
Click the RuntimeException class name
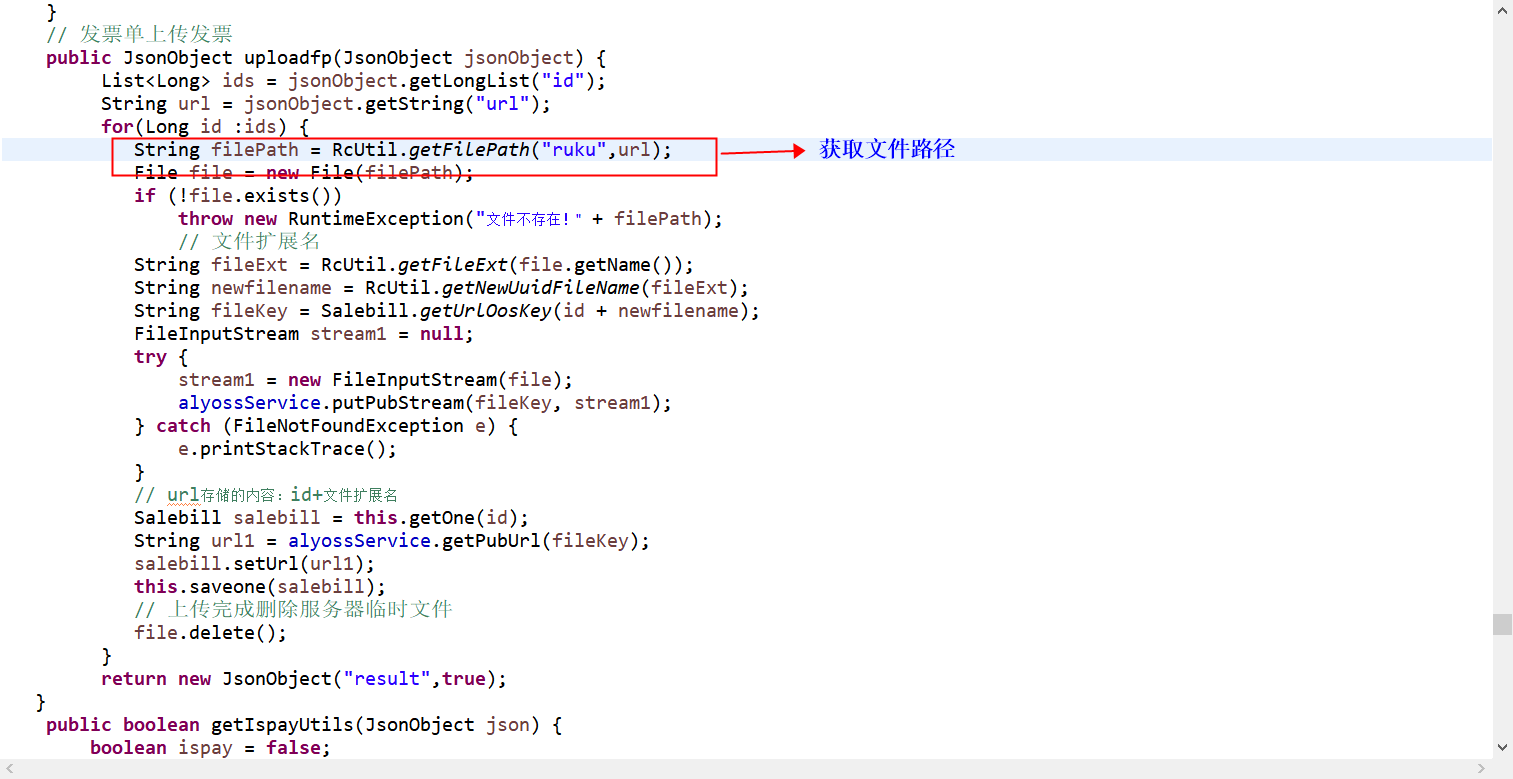point(376,219)
